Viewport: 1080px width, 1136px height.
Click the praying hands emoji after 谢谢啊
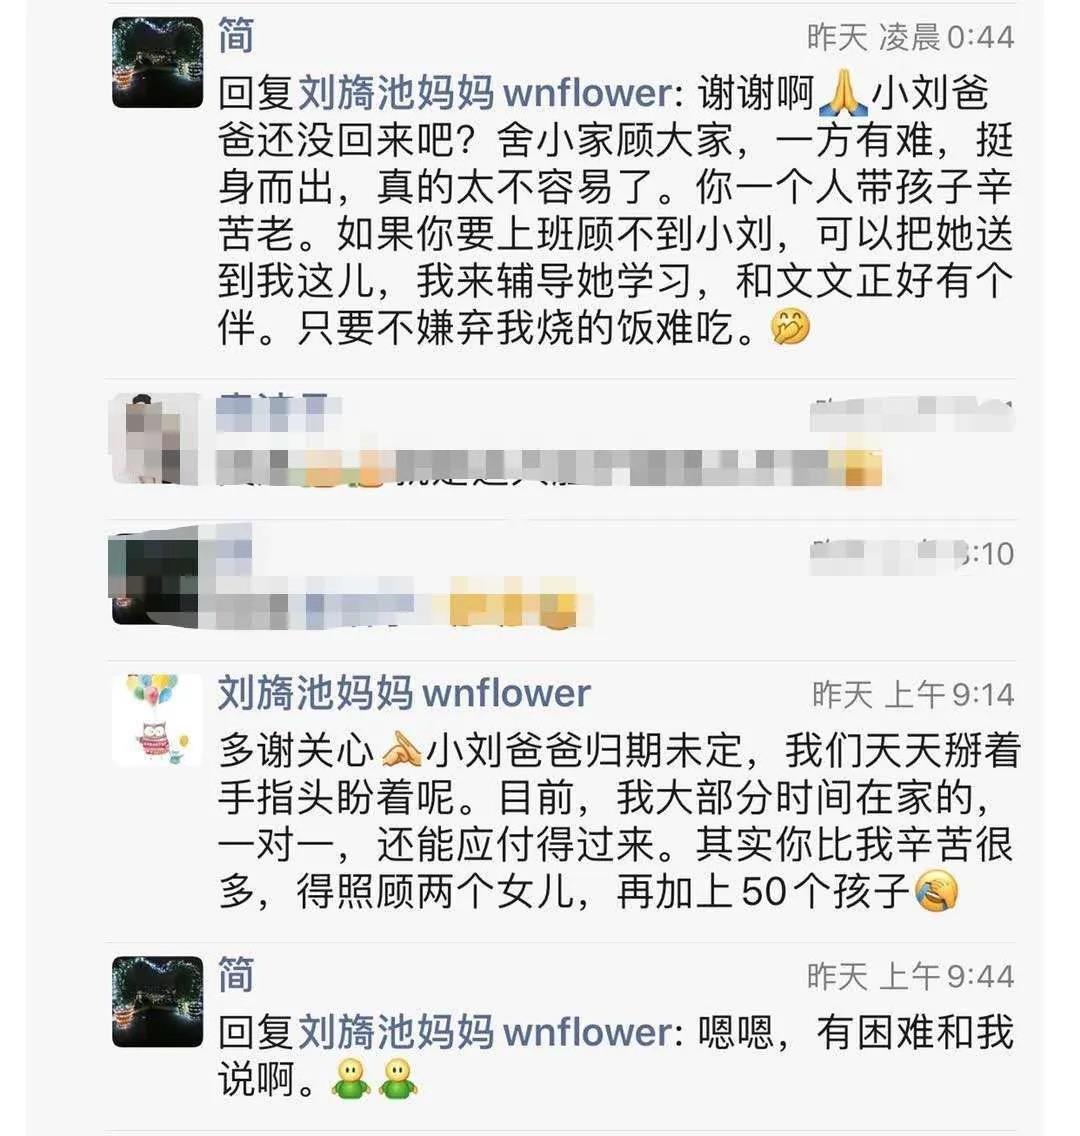[842, 93]
